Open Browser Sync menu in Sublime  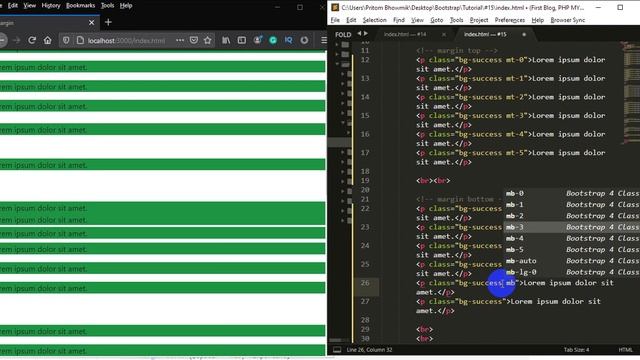point(568,20)
